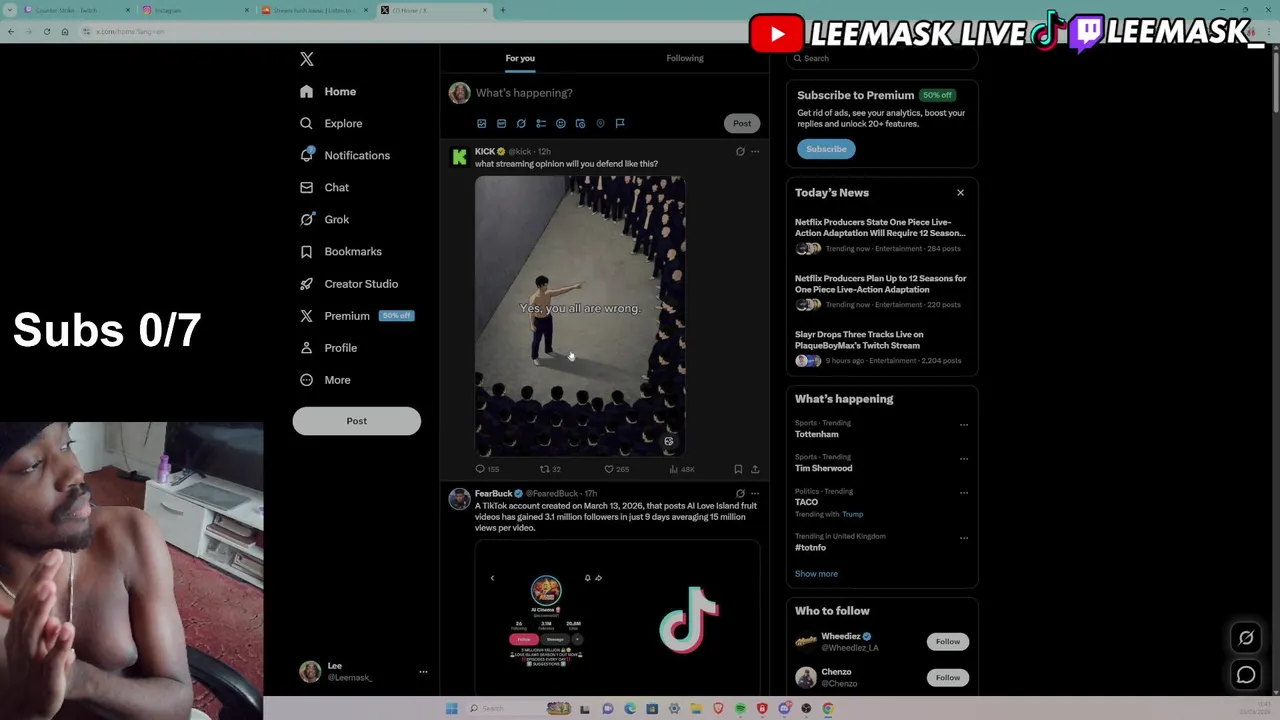Open the More menu in the sidebar
Viewport: 1280px width, 720px height.
(x=325, y=379)
